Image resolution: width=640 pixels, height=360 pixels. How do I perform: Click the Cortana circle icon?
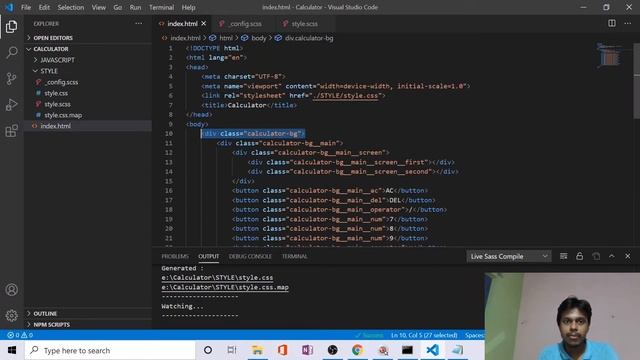(x=208, y=350)
